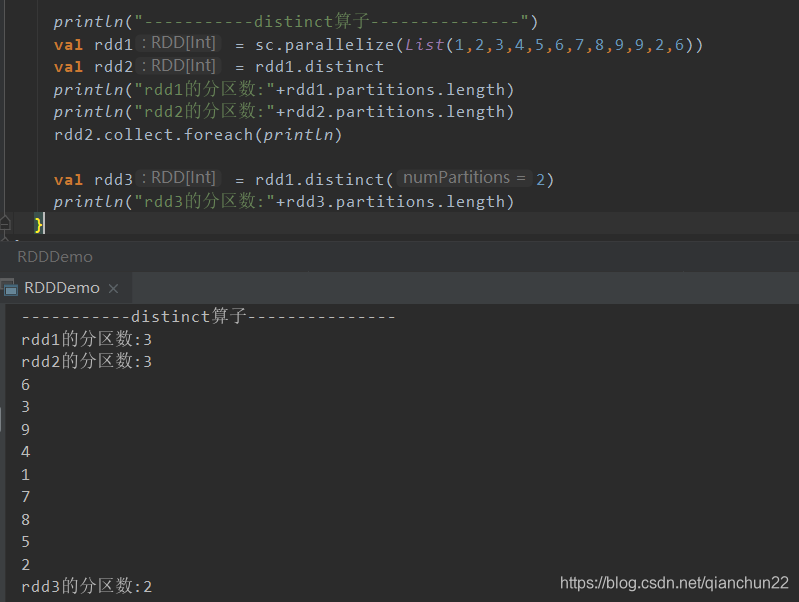Click the rdd1.distinct call on the rdd2 line

[x=319, y=67]
